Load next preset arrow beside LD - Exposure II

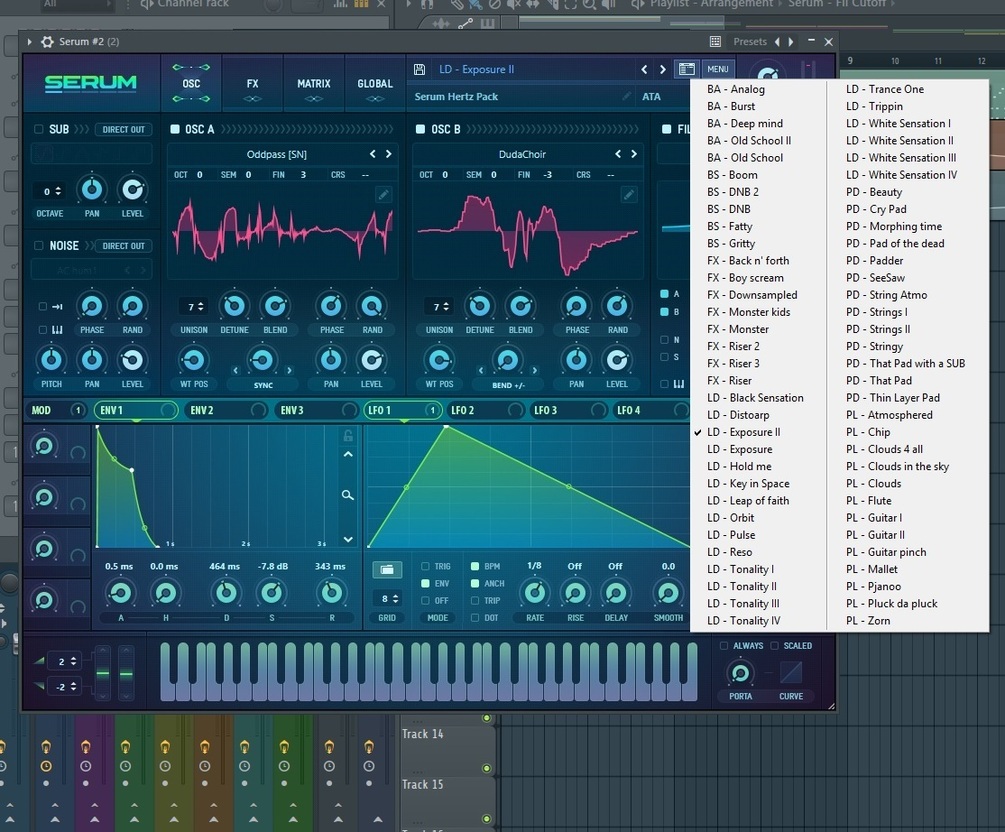(663, 69)
